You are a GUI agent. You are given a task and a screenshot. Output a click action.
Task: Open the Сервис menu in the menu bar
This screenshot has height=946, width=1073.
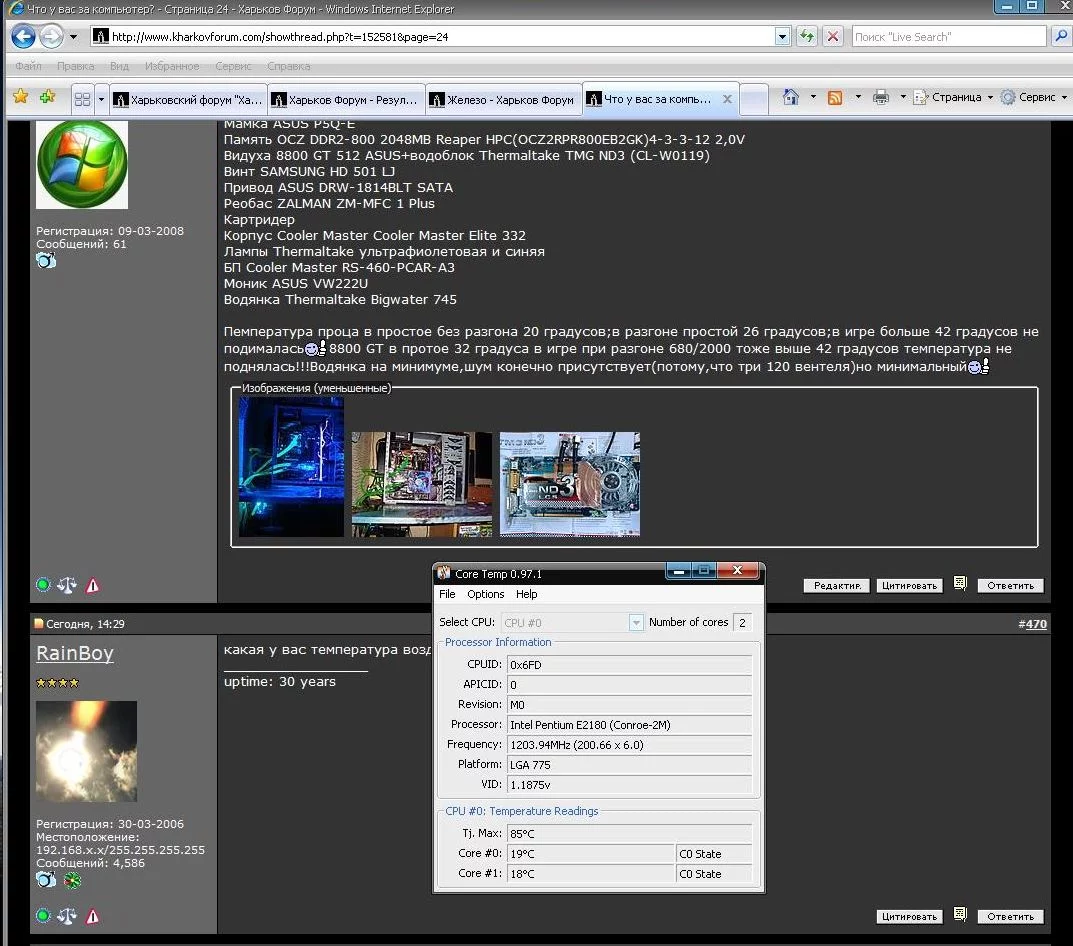tap(233, 66)
